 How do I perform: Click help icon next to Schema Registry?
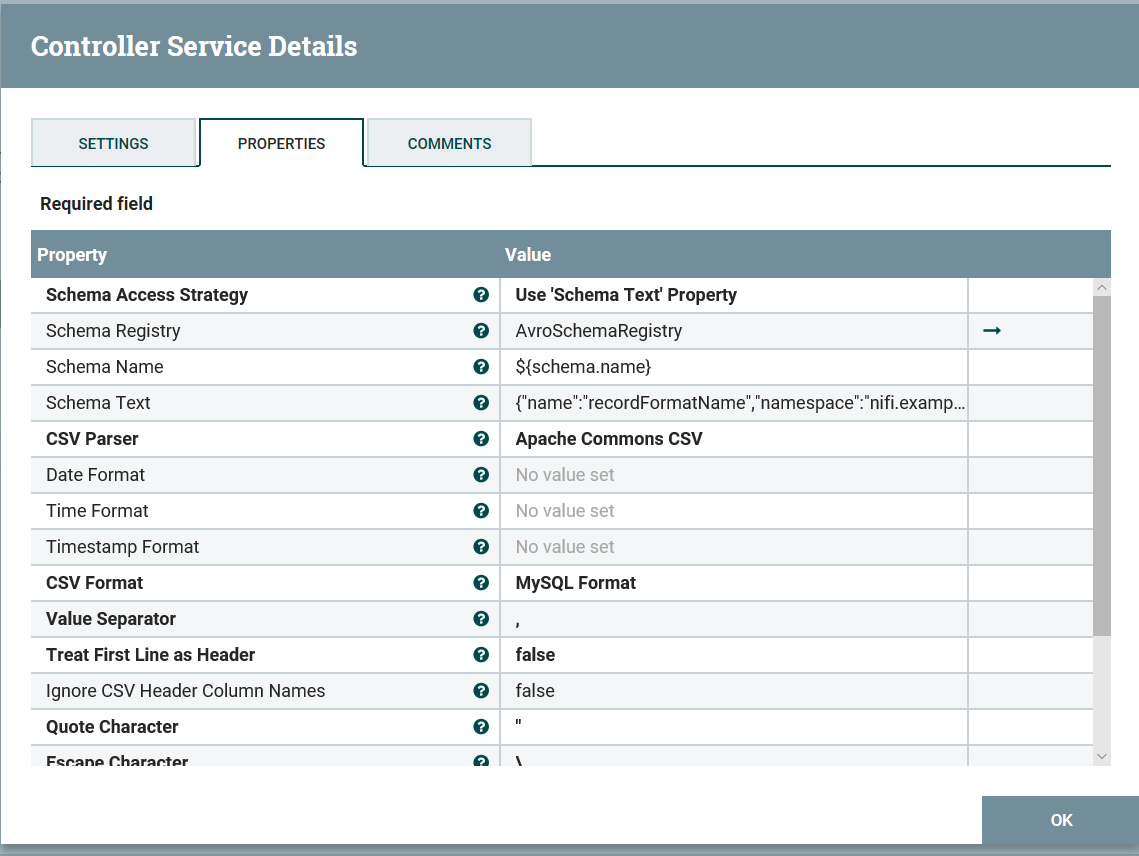[481, 331]
